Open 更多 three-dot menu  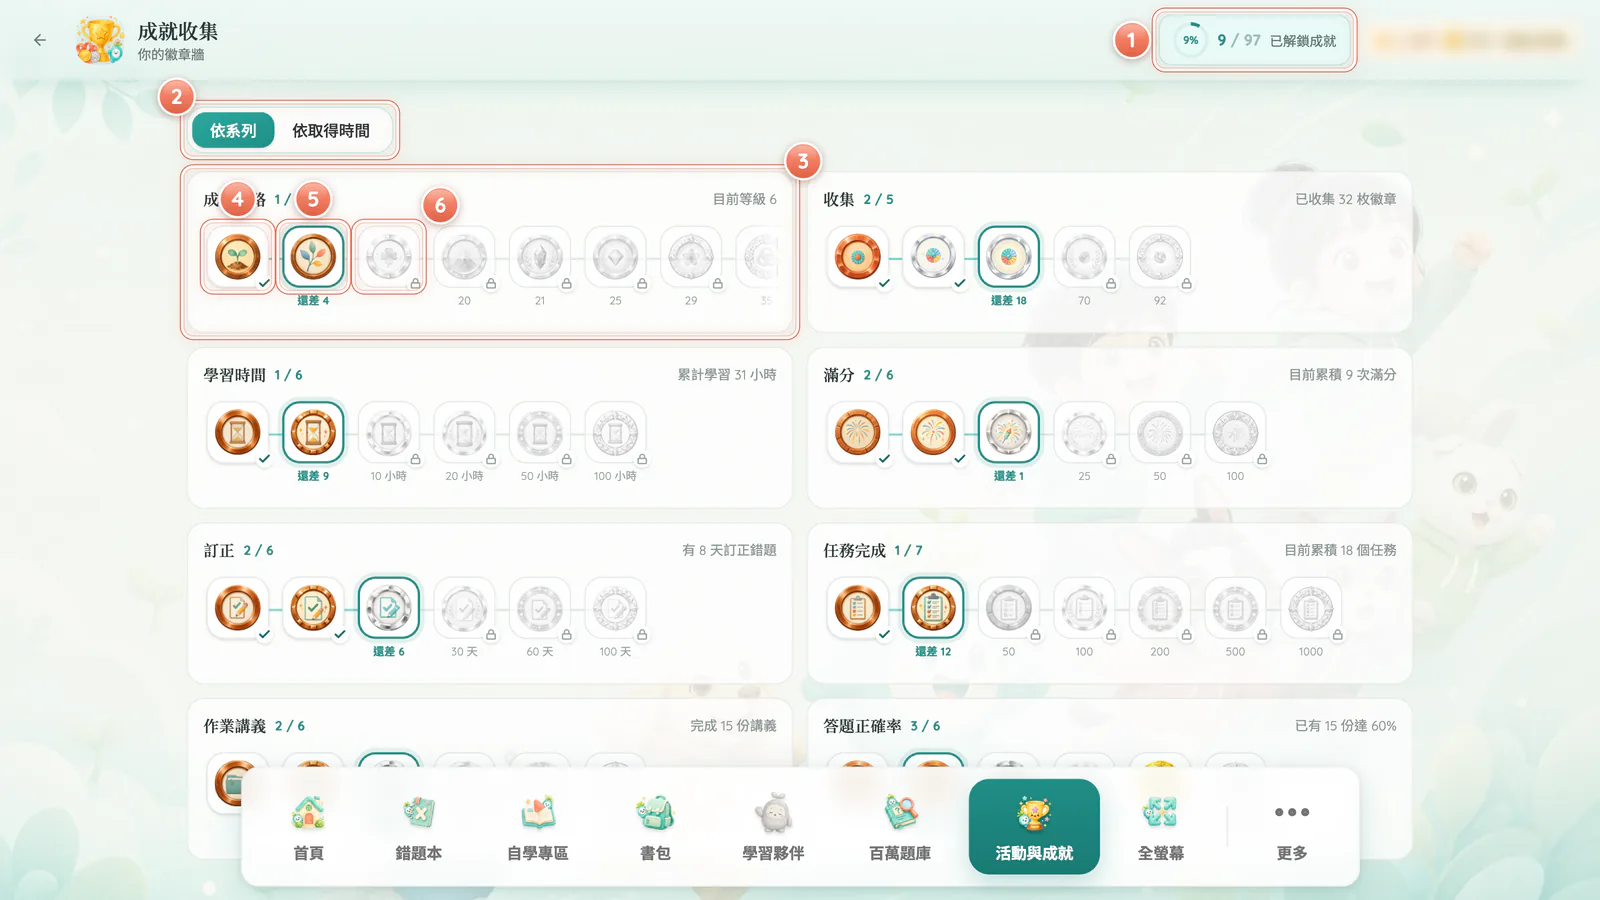point(1292,826)
